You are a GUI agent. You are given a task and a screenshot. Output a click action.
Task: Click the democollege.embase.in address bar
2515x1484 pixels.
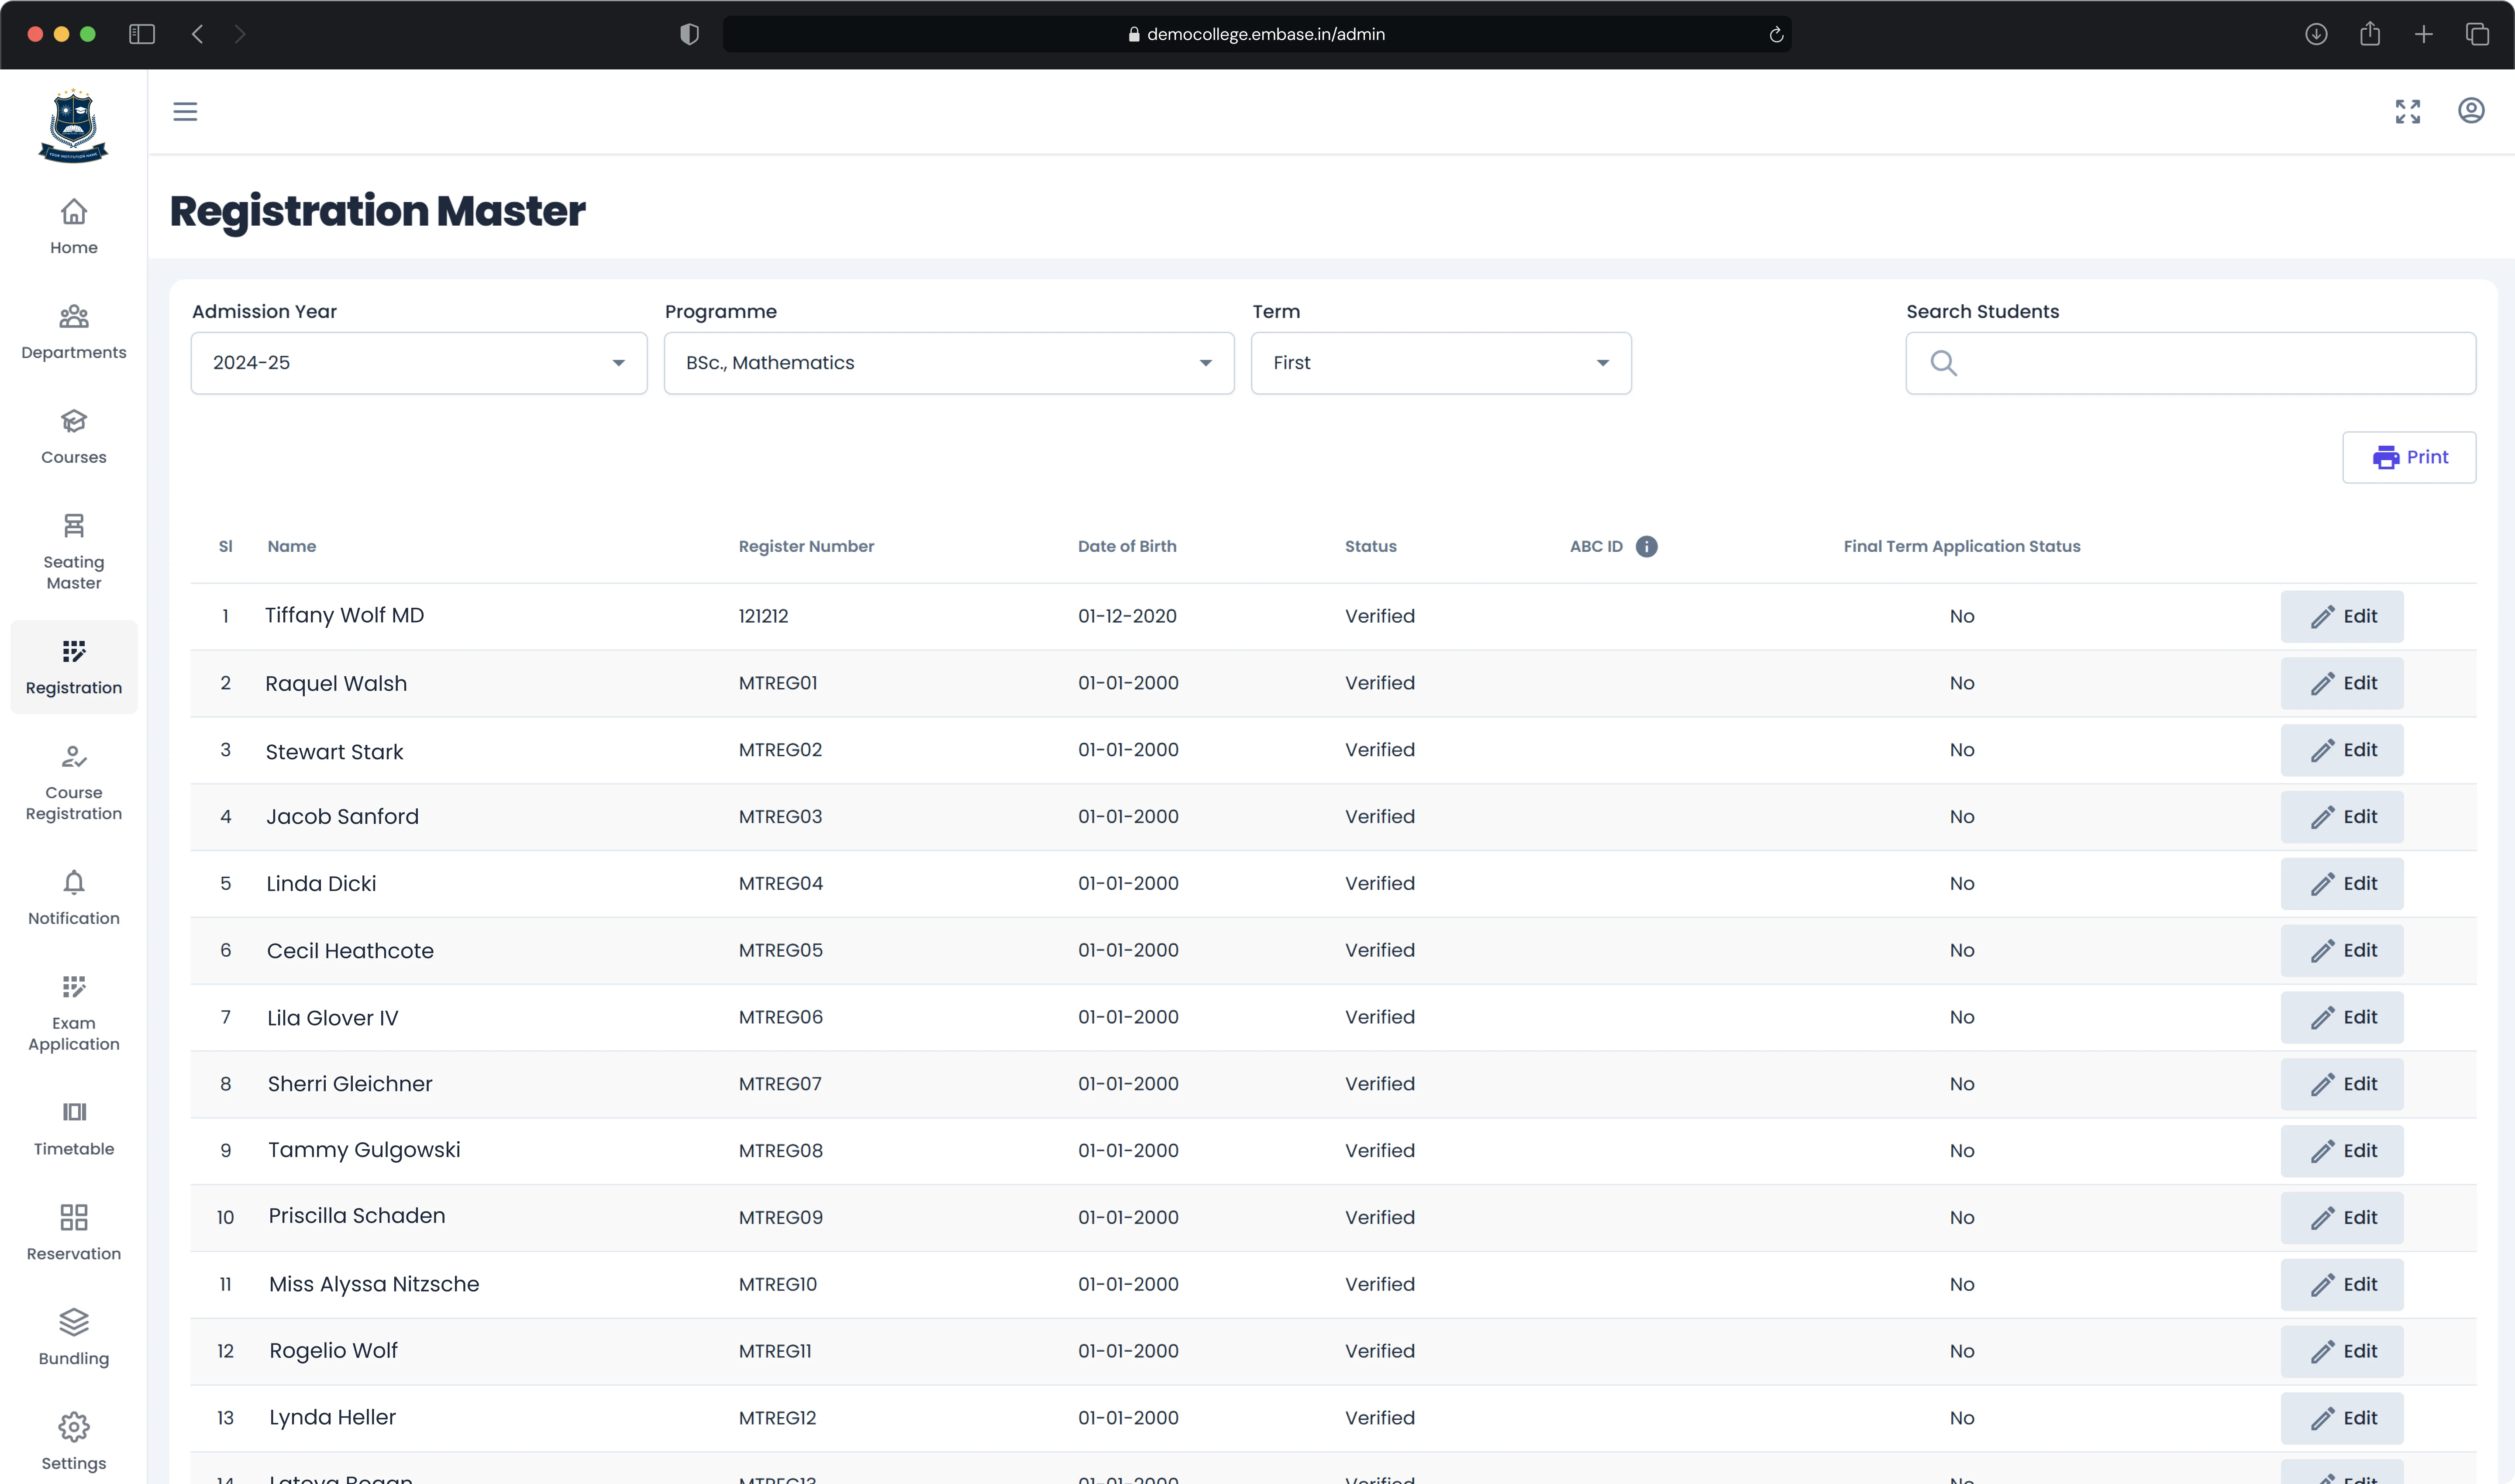point(1257,34)
